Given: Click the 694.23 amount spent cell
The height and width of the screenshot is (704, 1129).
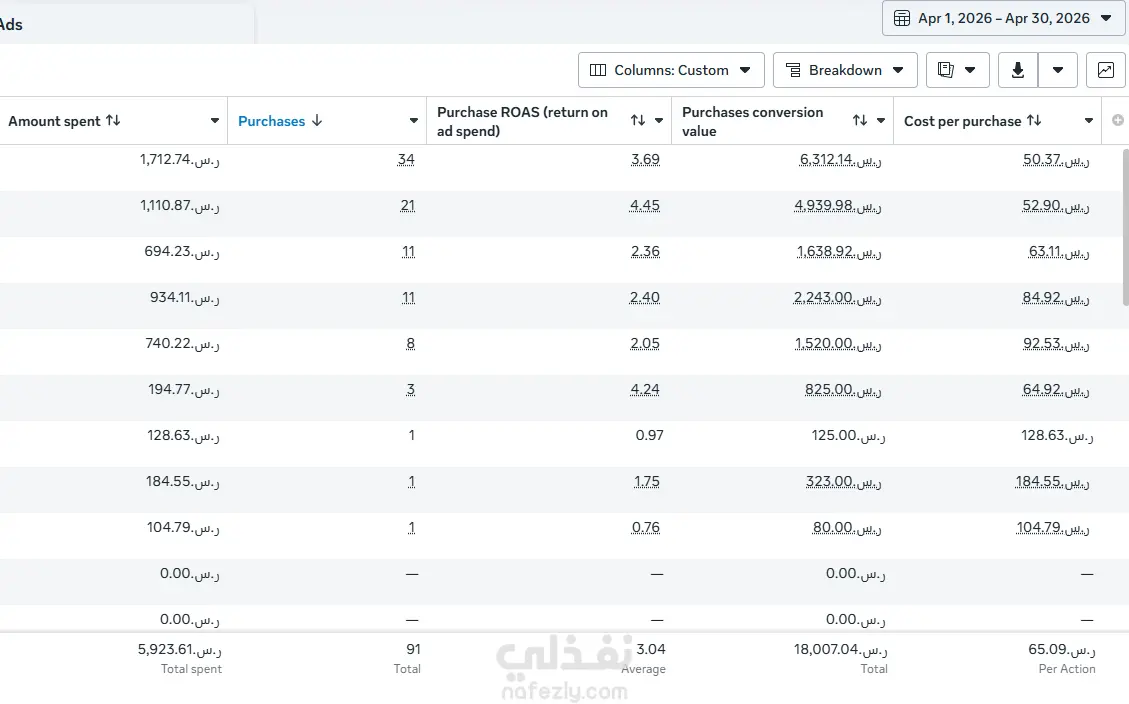Looking at the screenshot, I should coord(181,251).
